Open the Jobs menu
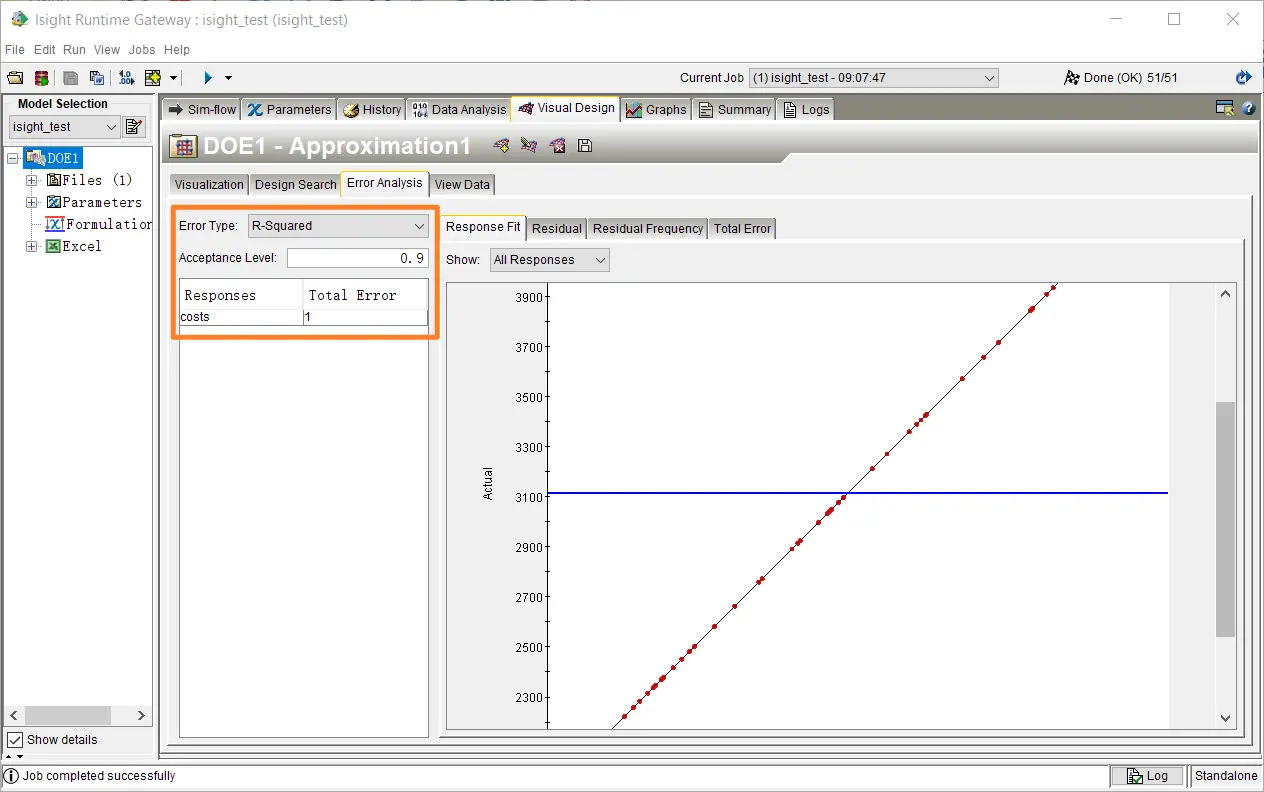 141,50
